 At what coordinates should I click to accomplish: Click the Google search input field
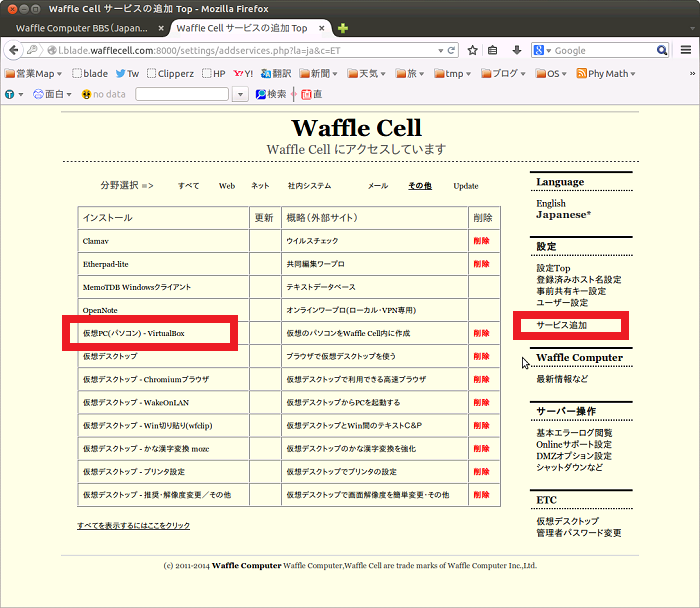click(604, 50)
